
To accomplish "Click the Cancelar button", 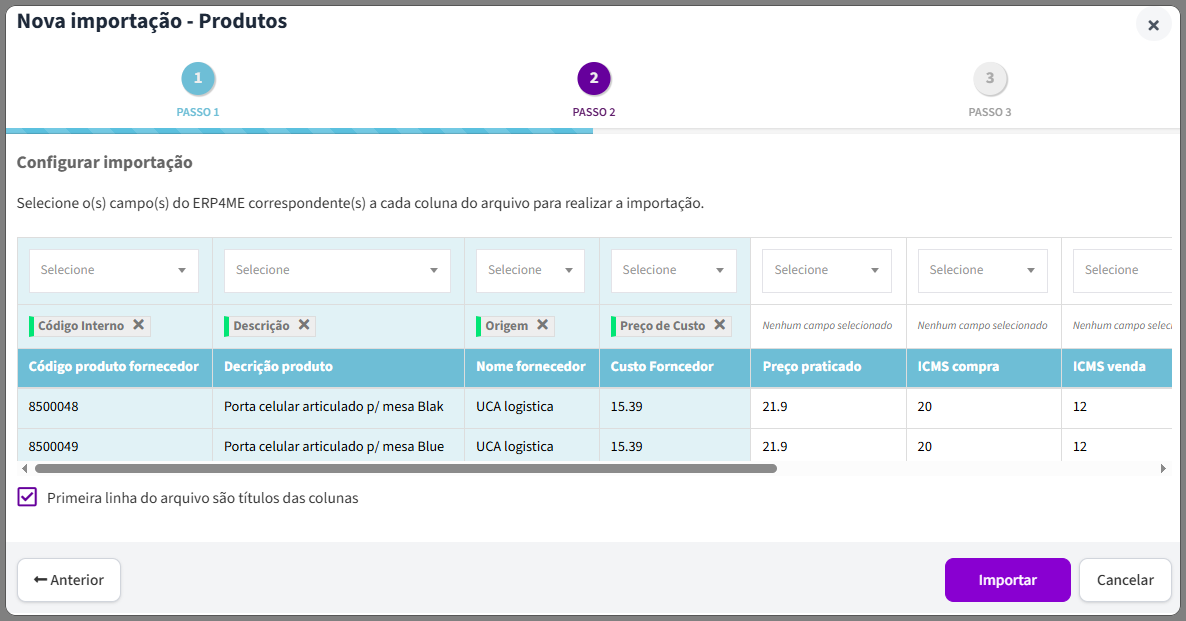I will [1125, 579].
